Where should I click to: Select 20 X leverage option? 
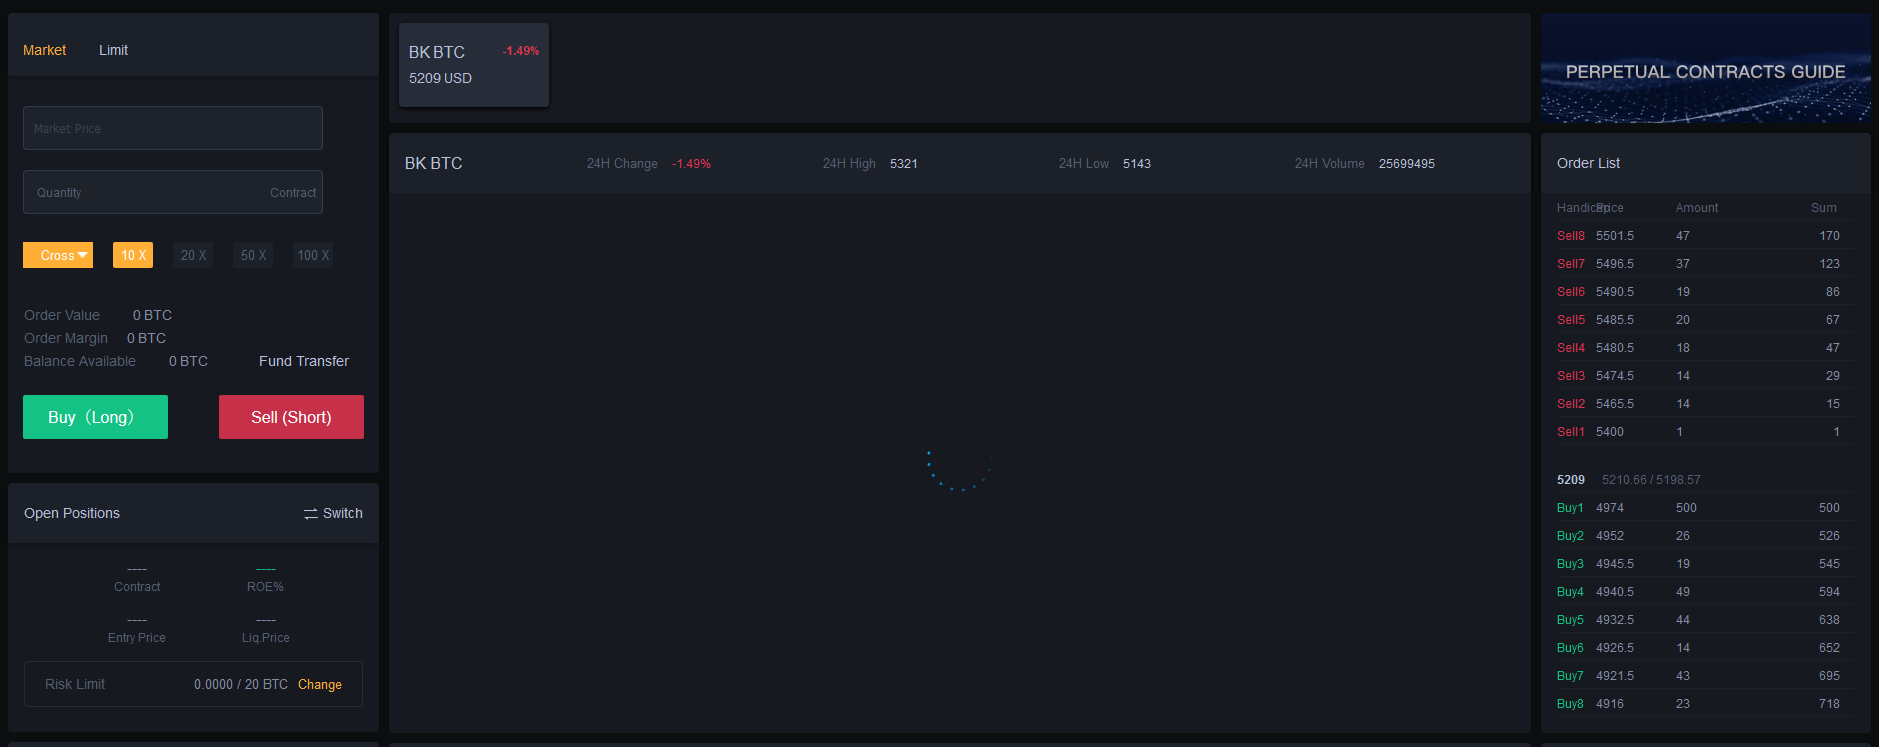[193, 255]
